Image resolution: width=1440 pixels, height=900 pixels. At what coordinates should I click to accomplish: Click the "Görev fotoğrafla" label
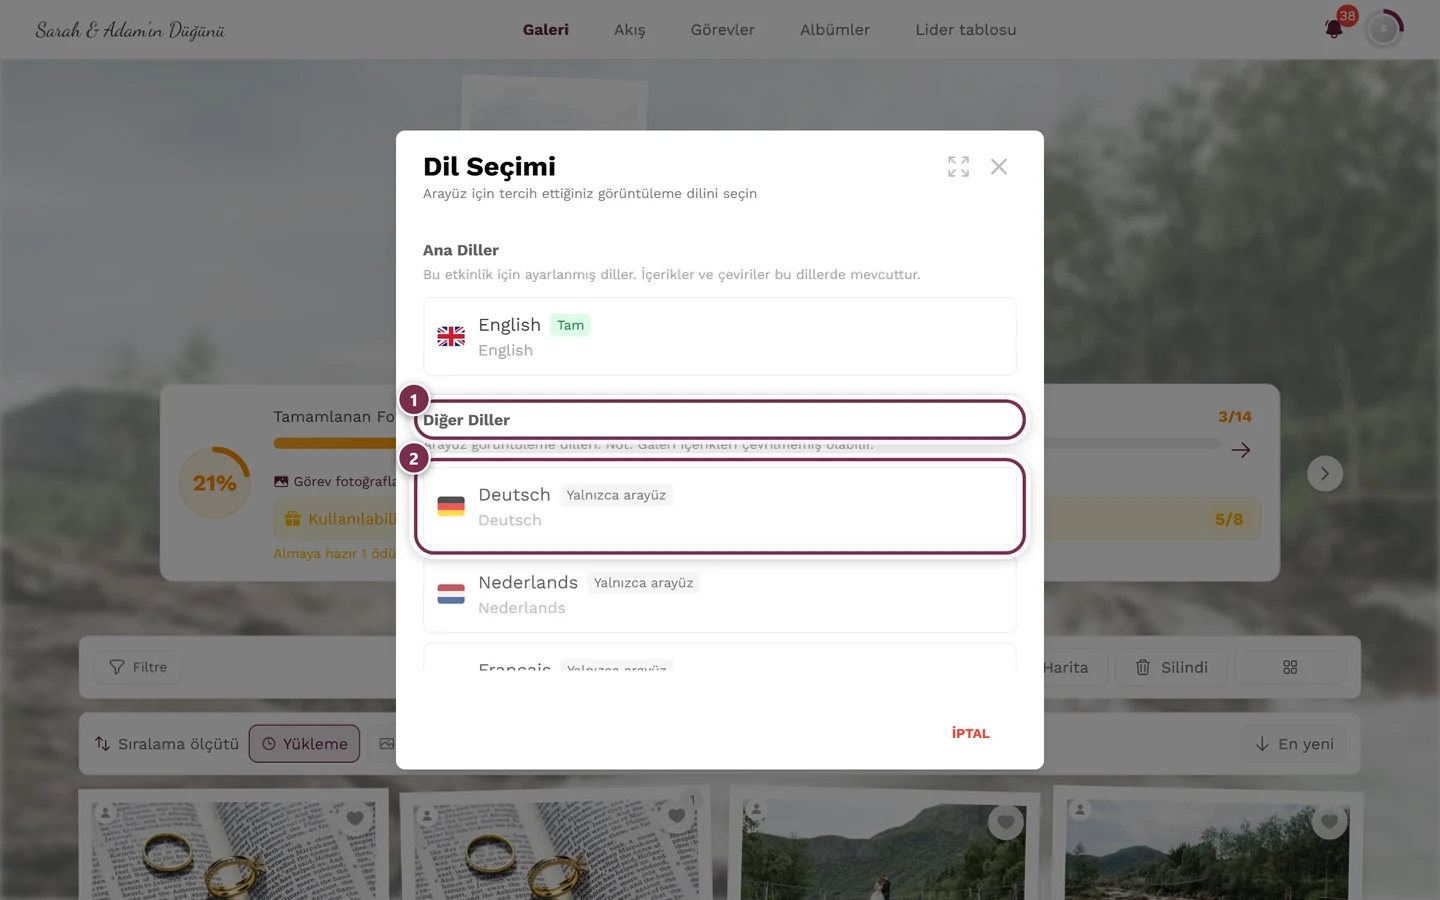pos(344,481)
